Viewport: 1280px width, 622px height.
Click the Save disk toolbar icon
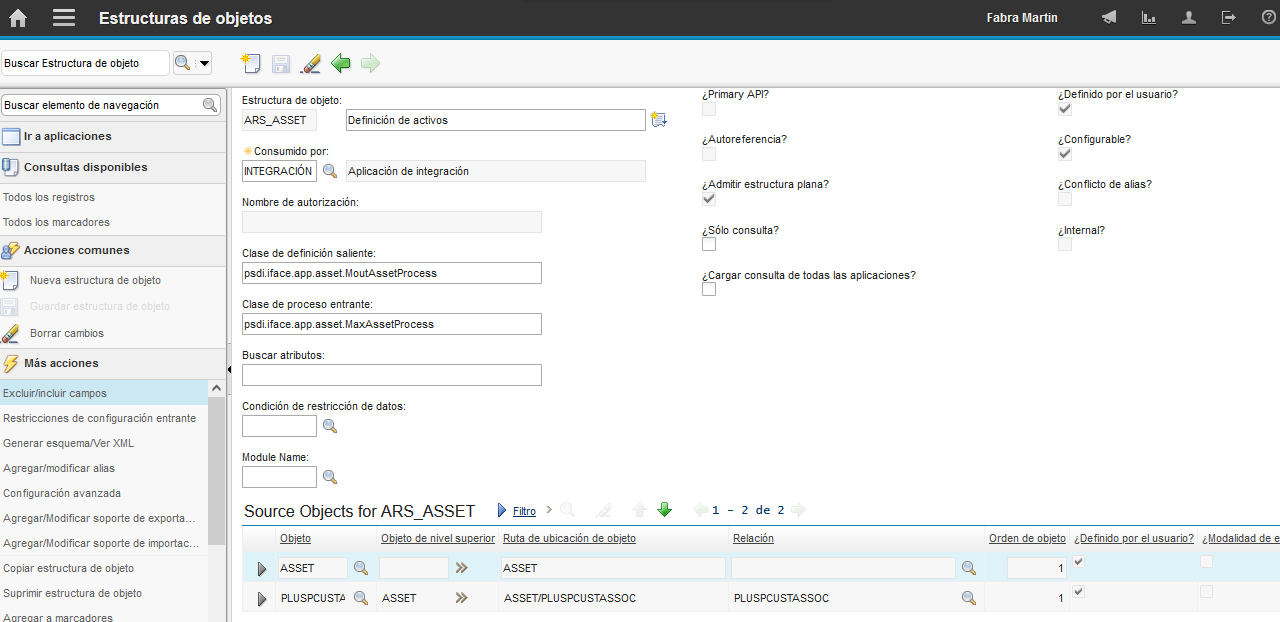(x=281, y=64)
